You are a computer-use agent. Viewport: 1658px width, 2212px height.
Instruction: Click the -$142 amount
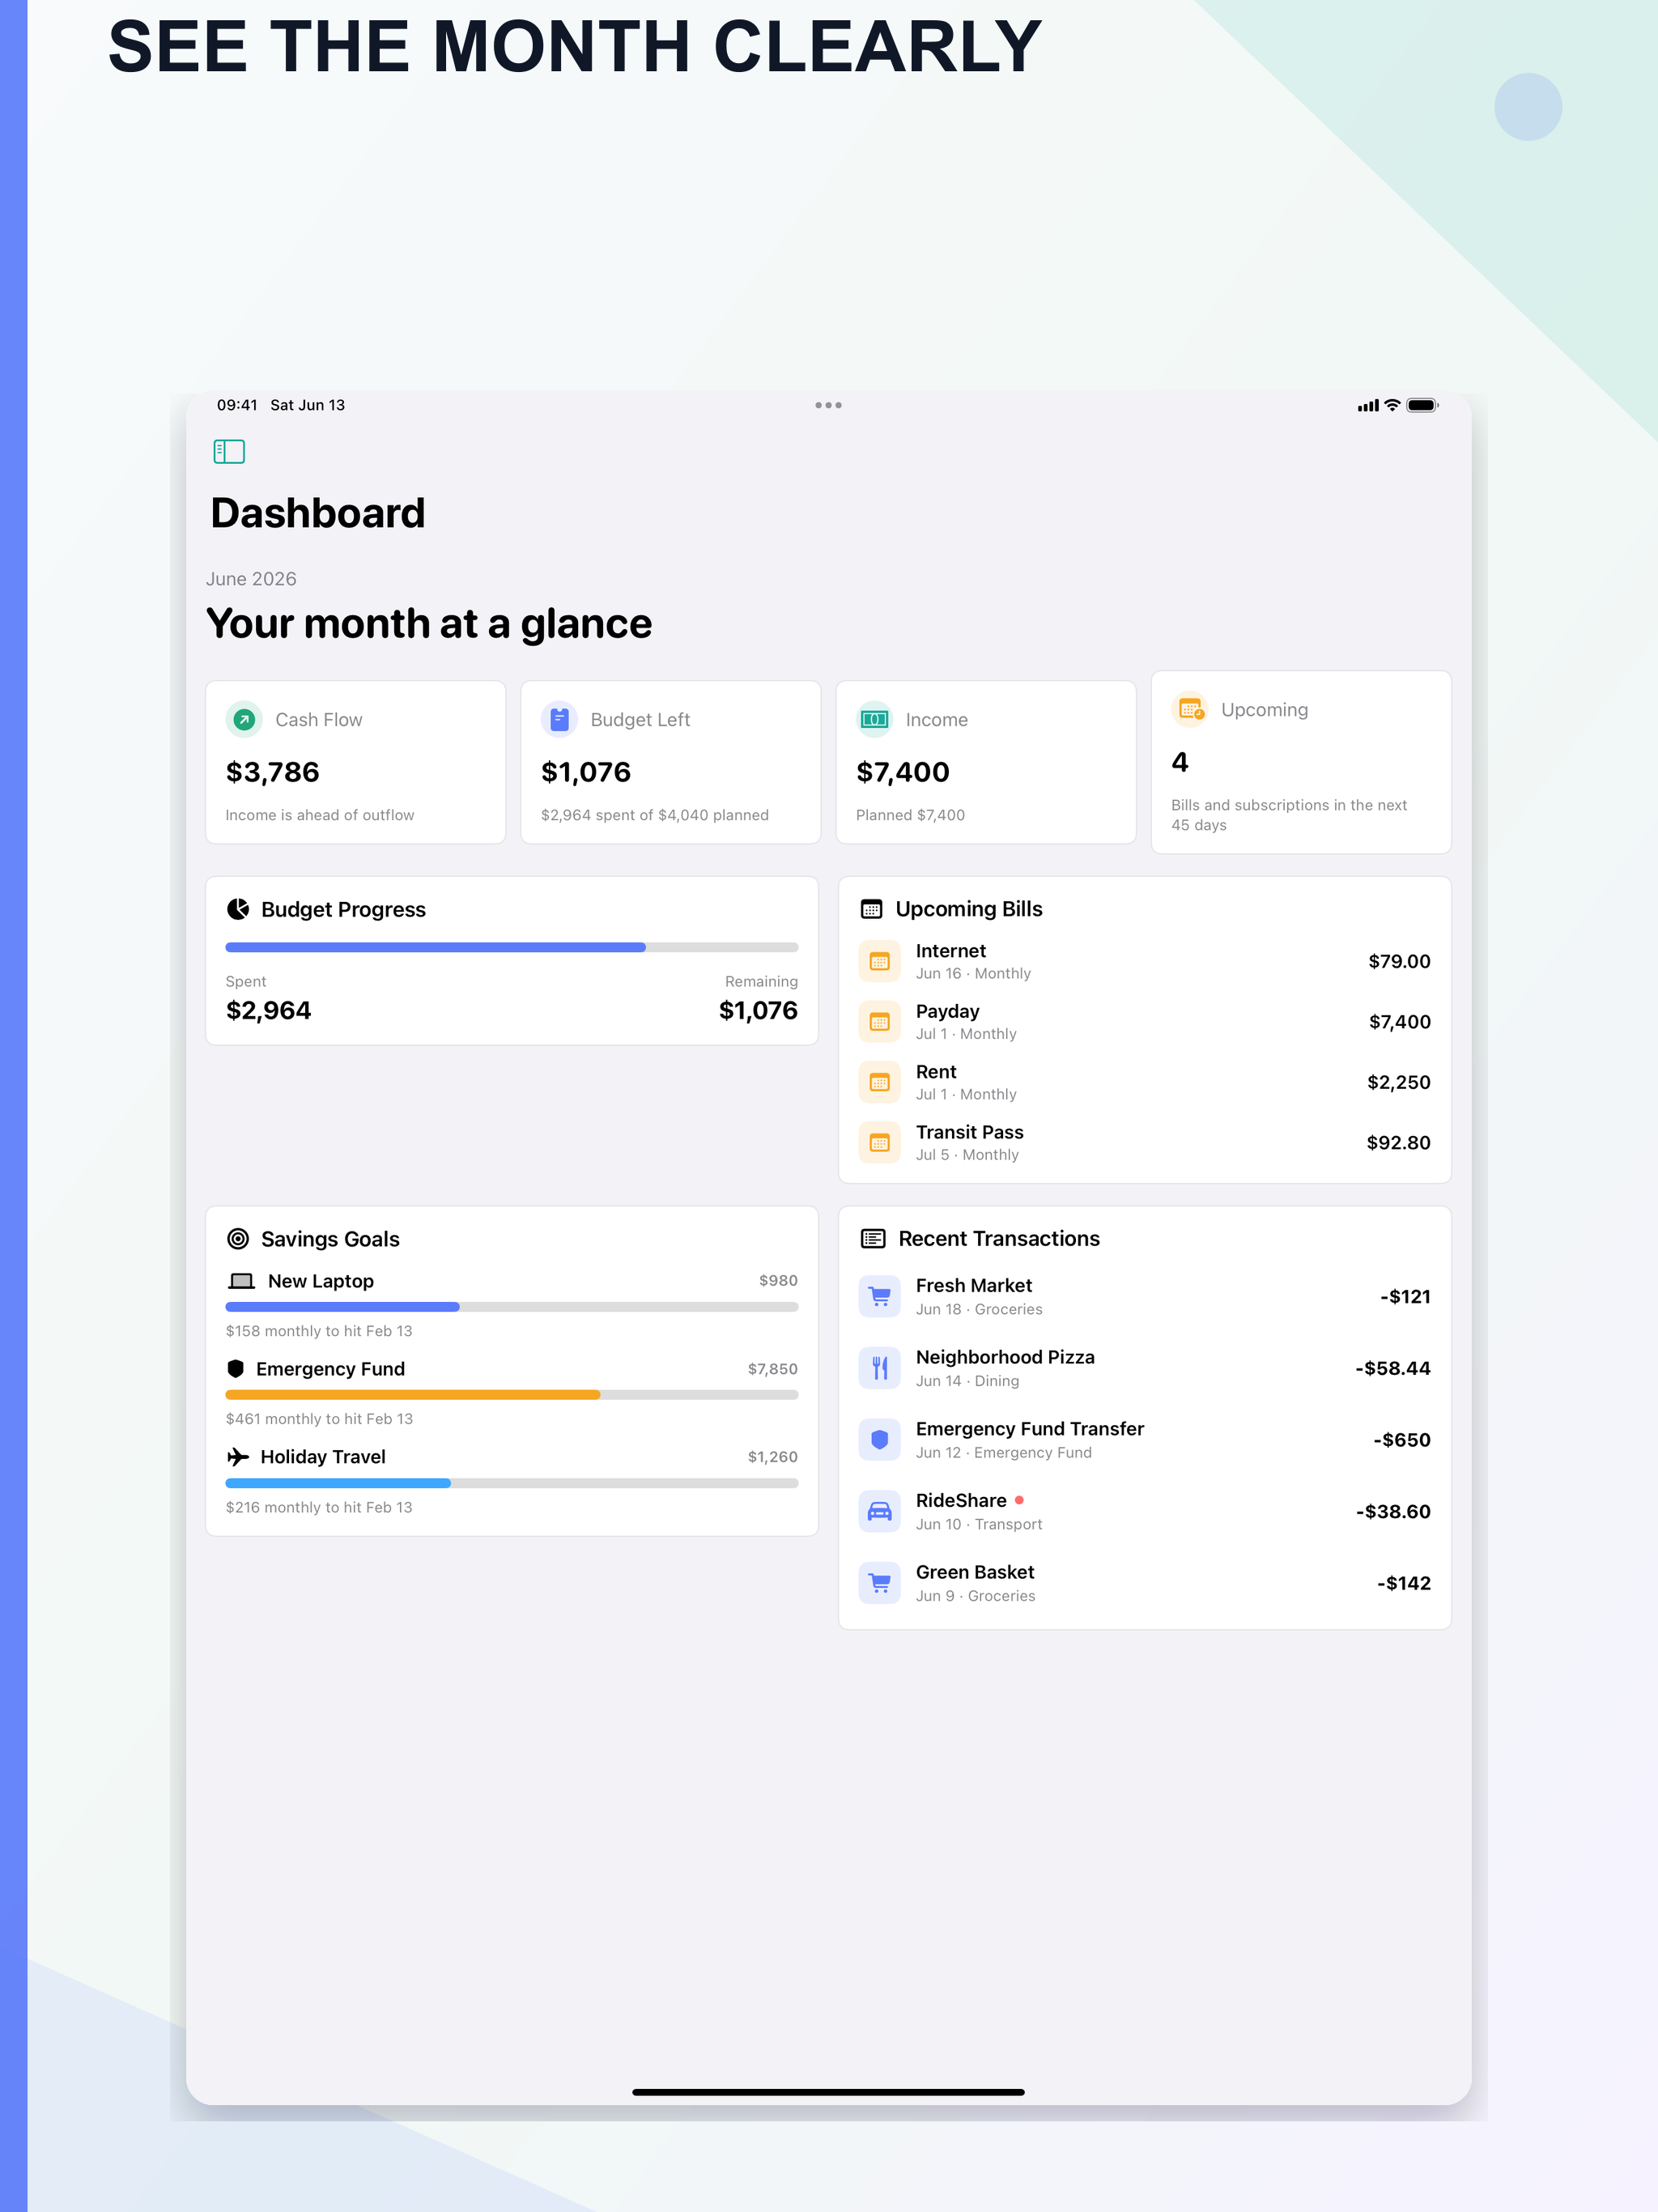coord(1404,1583)
